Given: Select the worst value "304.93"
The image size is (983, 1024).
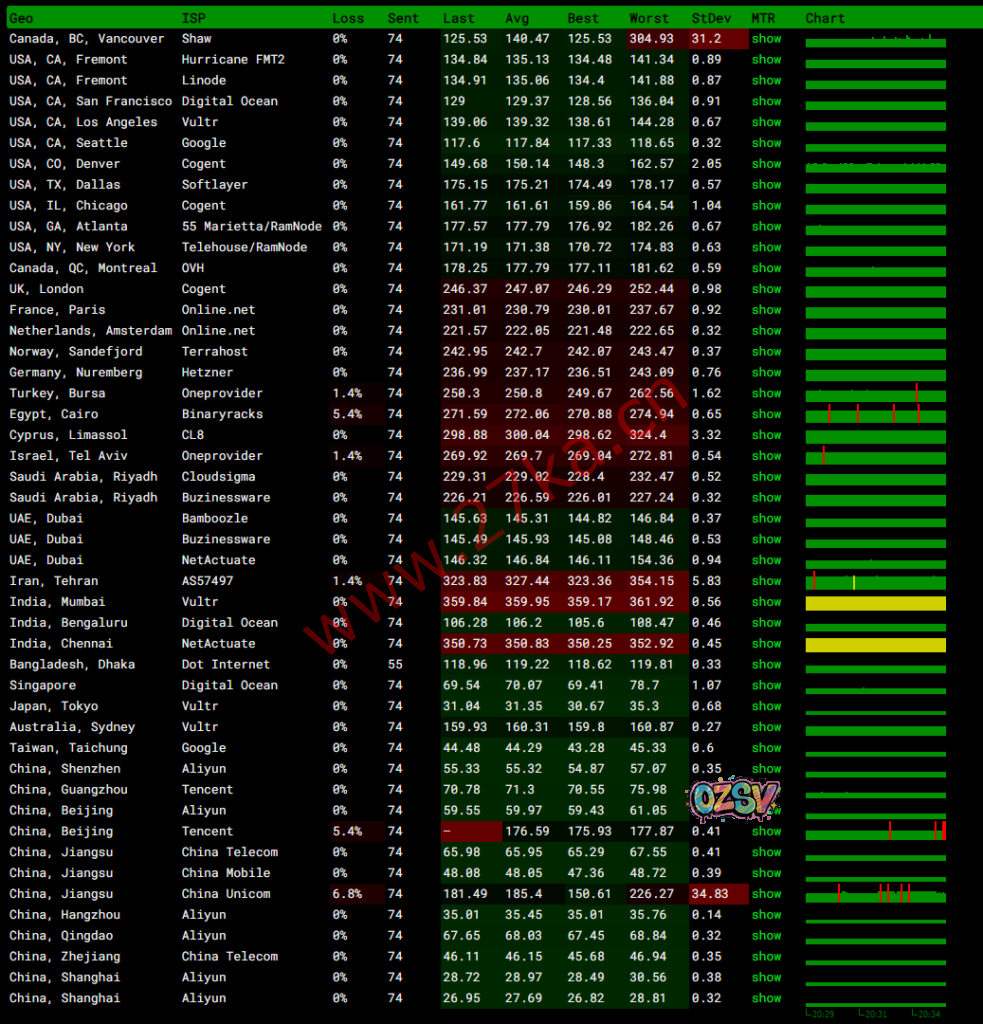Looking at the screenshot, I should pyautogui.click(x=651, y=39).
